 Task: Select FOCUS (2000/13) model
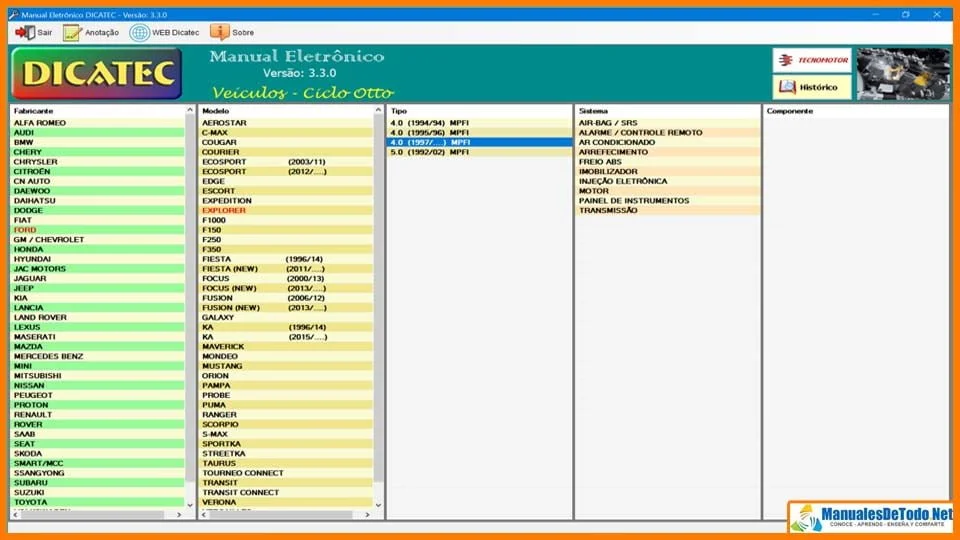(x=287, y=279)
